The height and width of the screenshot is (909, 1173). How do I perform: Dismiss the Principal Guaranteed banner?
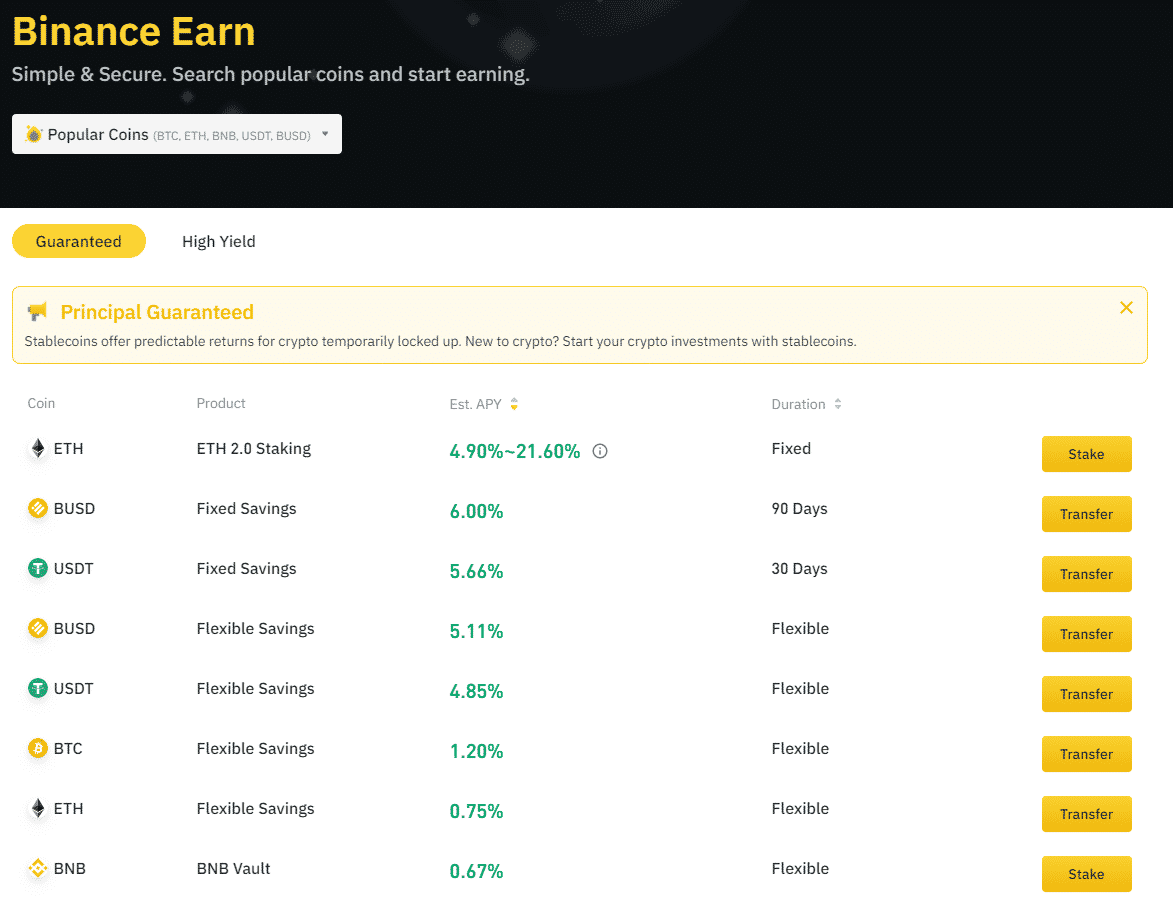[x=1126, y=308]
